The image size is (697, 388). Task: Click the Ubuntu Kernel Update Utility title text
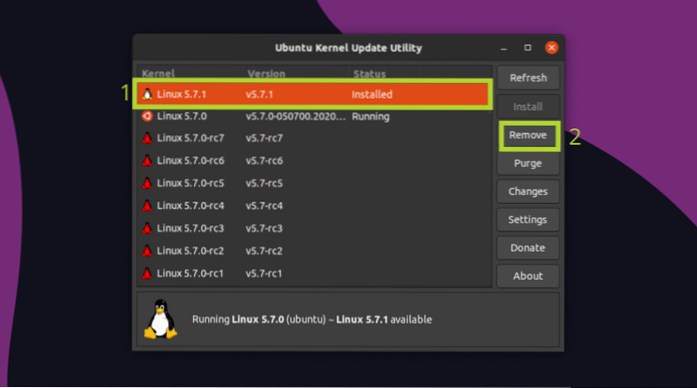tap(348, 48)
